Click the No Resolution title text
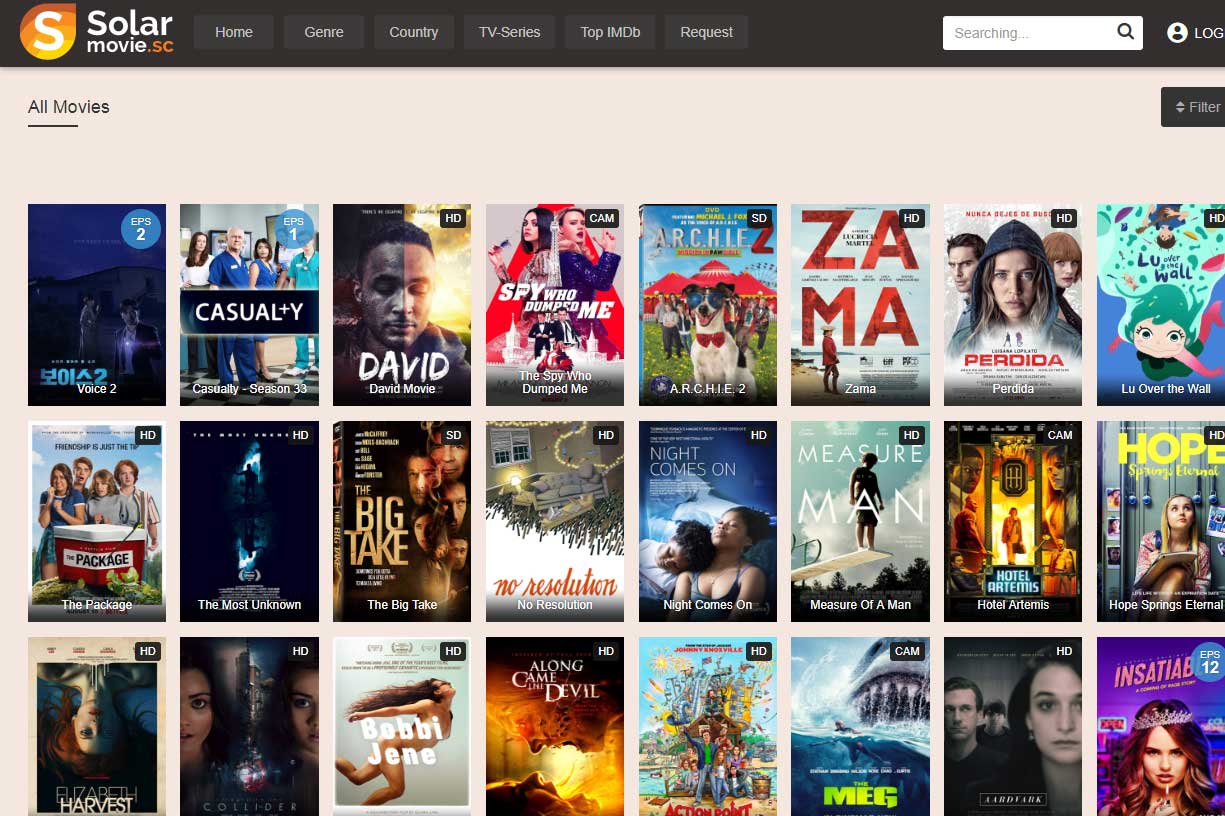Screen dimensions: 1225x816 [x=555, y=605]
